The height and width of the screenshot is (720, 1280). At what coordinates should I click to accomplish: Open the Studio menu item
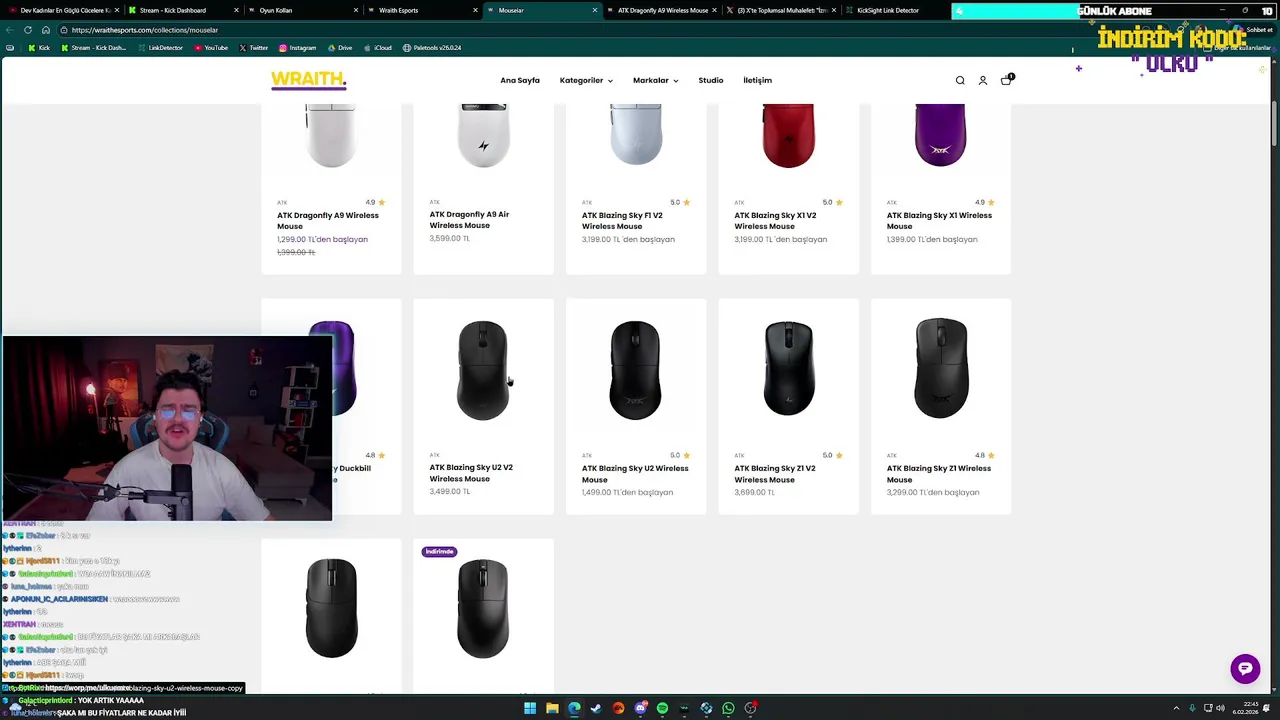point(711,80)
